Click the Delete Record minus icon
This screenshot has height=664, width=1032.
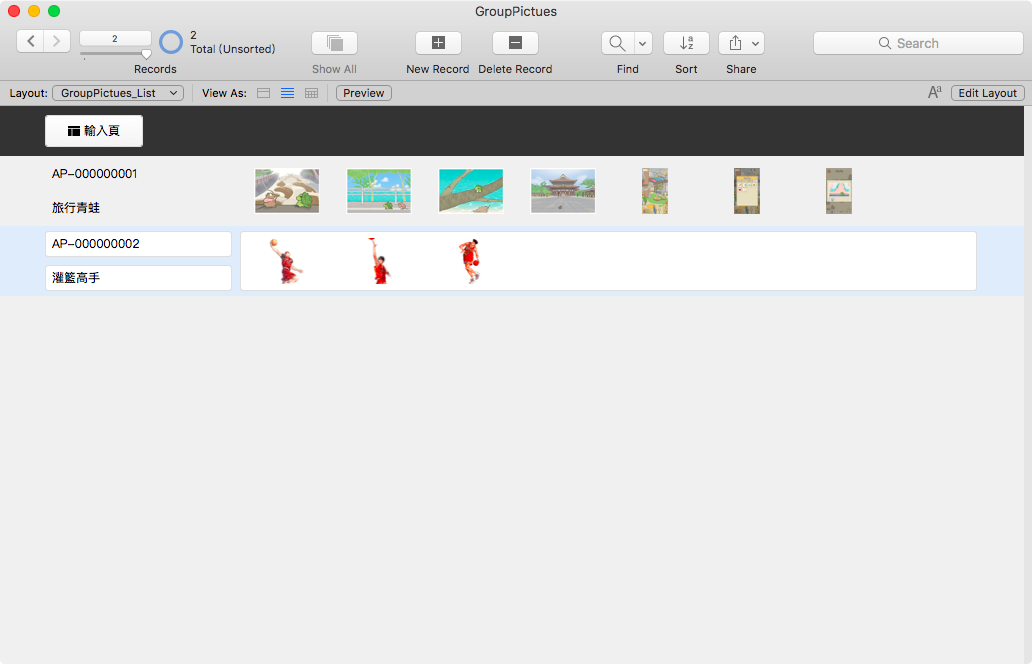[x=515, y=43]
